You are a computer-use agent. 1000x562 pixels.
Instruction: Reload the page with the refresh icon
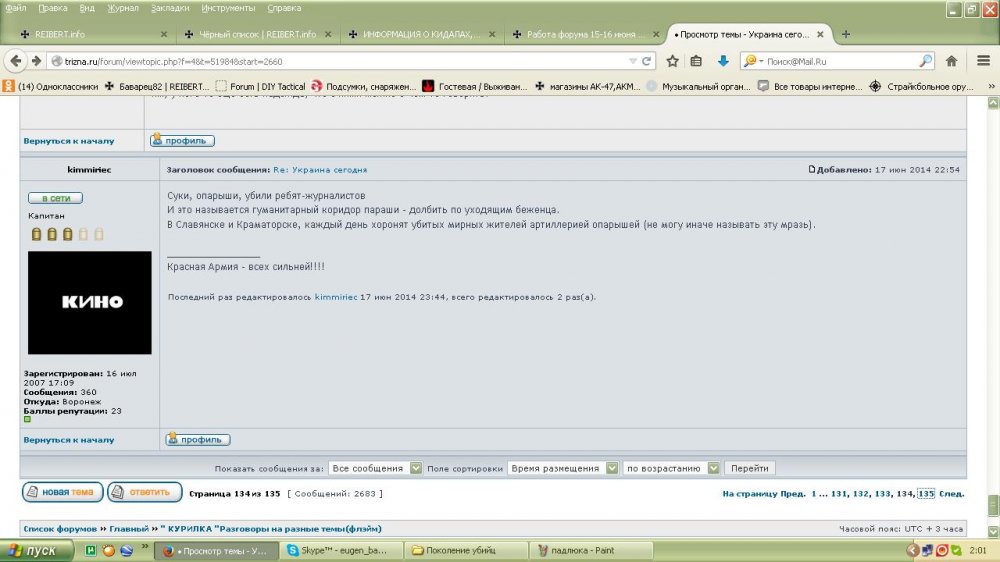coord(648,61)
